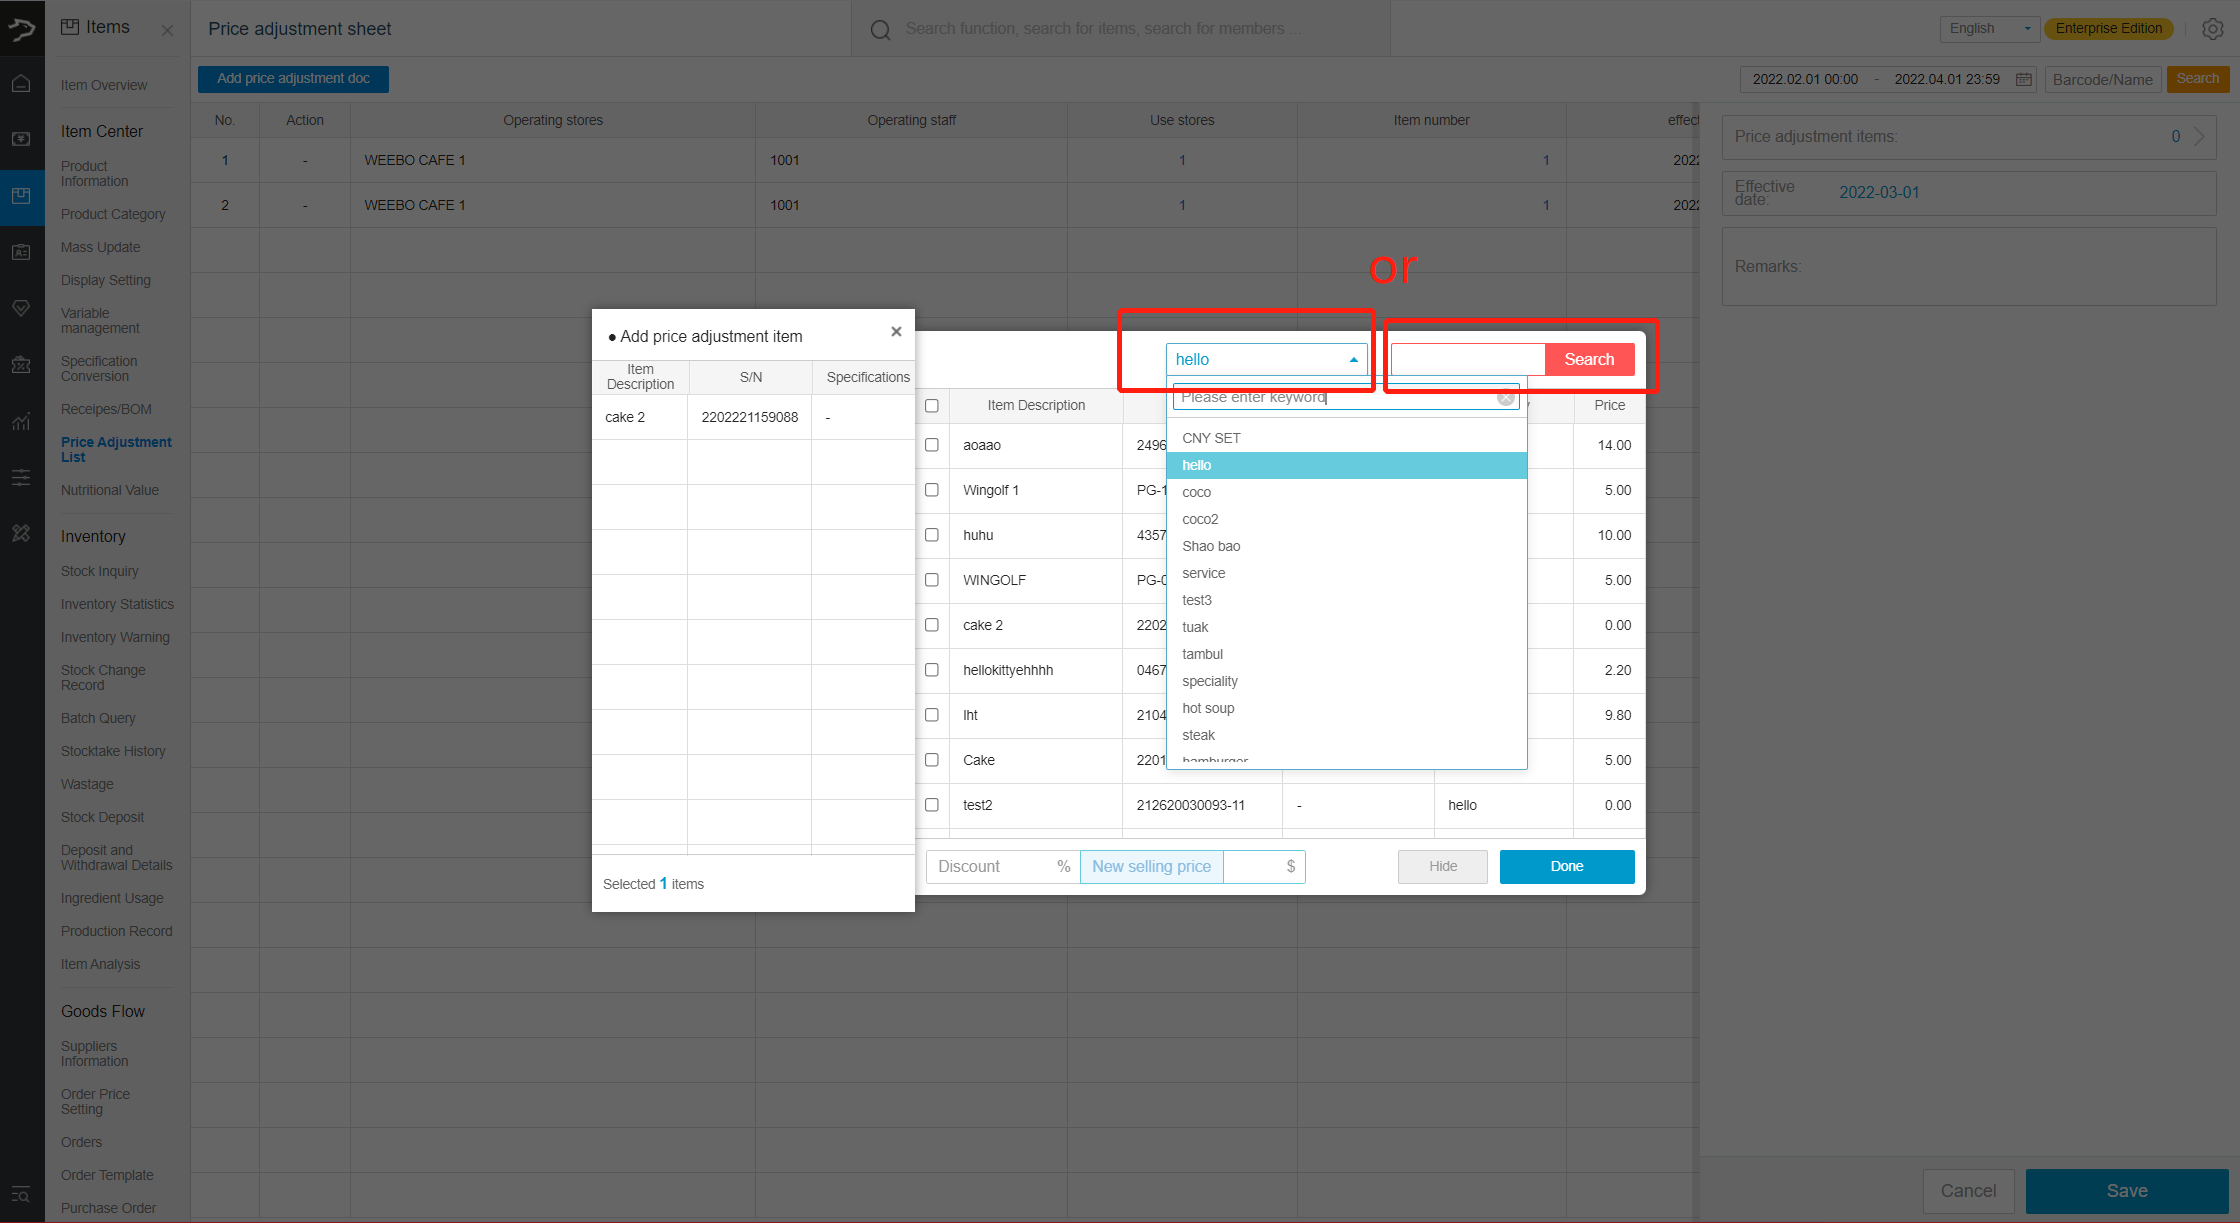The height and width of the screenshot is (1223, 2240).
Task: Check the box for huhu
Action: click(x=932, y=535)
